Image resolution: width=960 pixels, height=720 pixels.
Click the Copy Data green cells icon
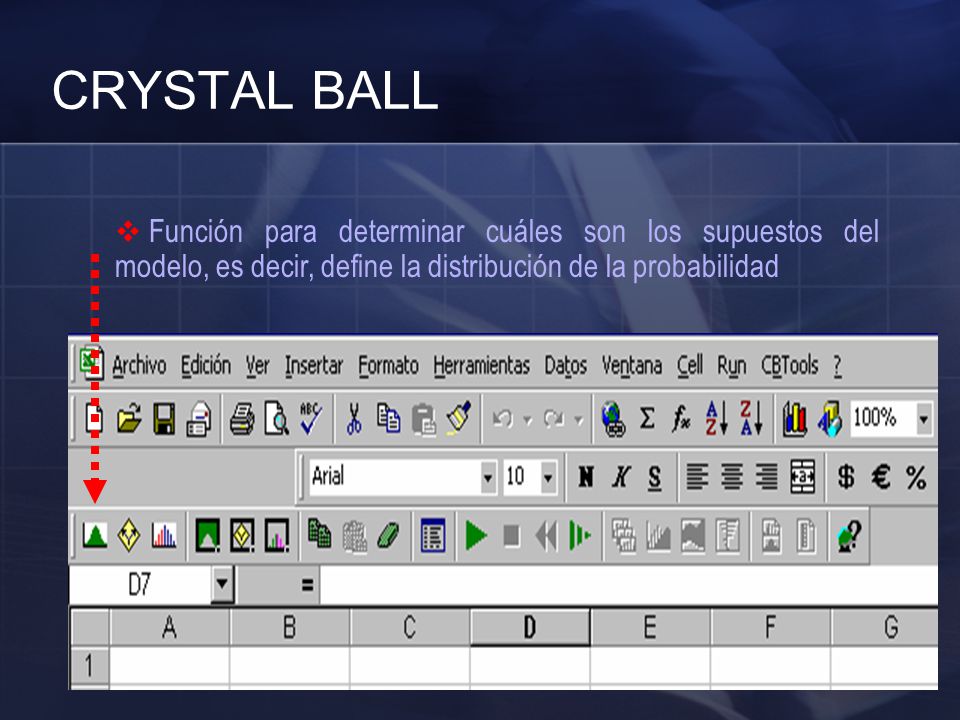tap(319, 534)
